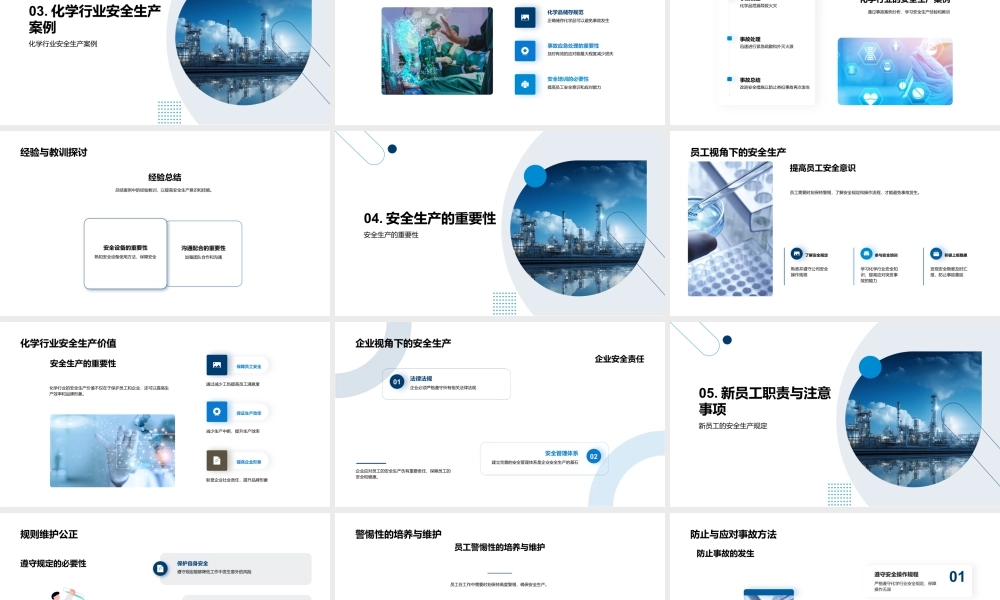Click document icon beside 保护自身安全
This screenshot has height=600, width=1000.
161,568
